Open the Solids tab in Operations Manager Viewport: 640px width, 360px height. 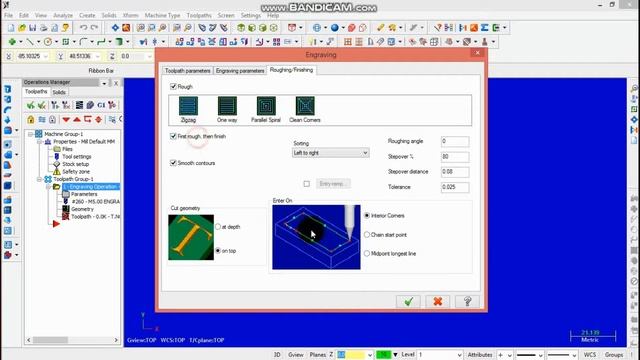[x=59, y=92]
